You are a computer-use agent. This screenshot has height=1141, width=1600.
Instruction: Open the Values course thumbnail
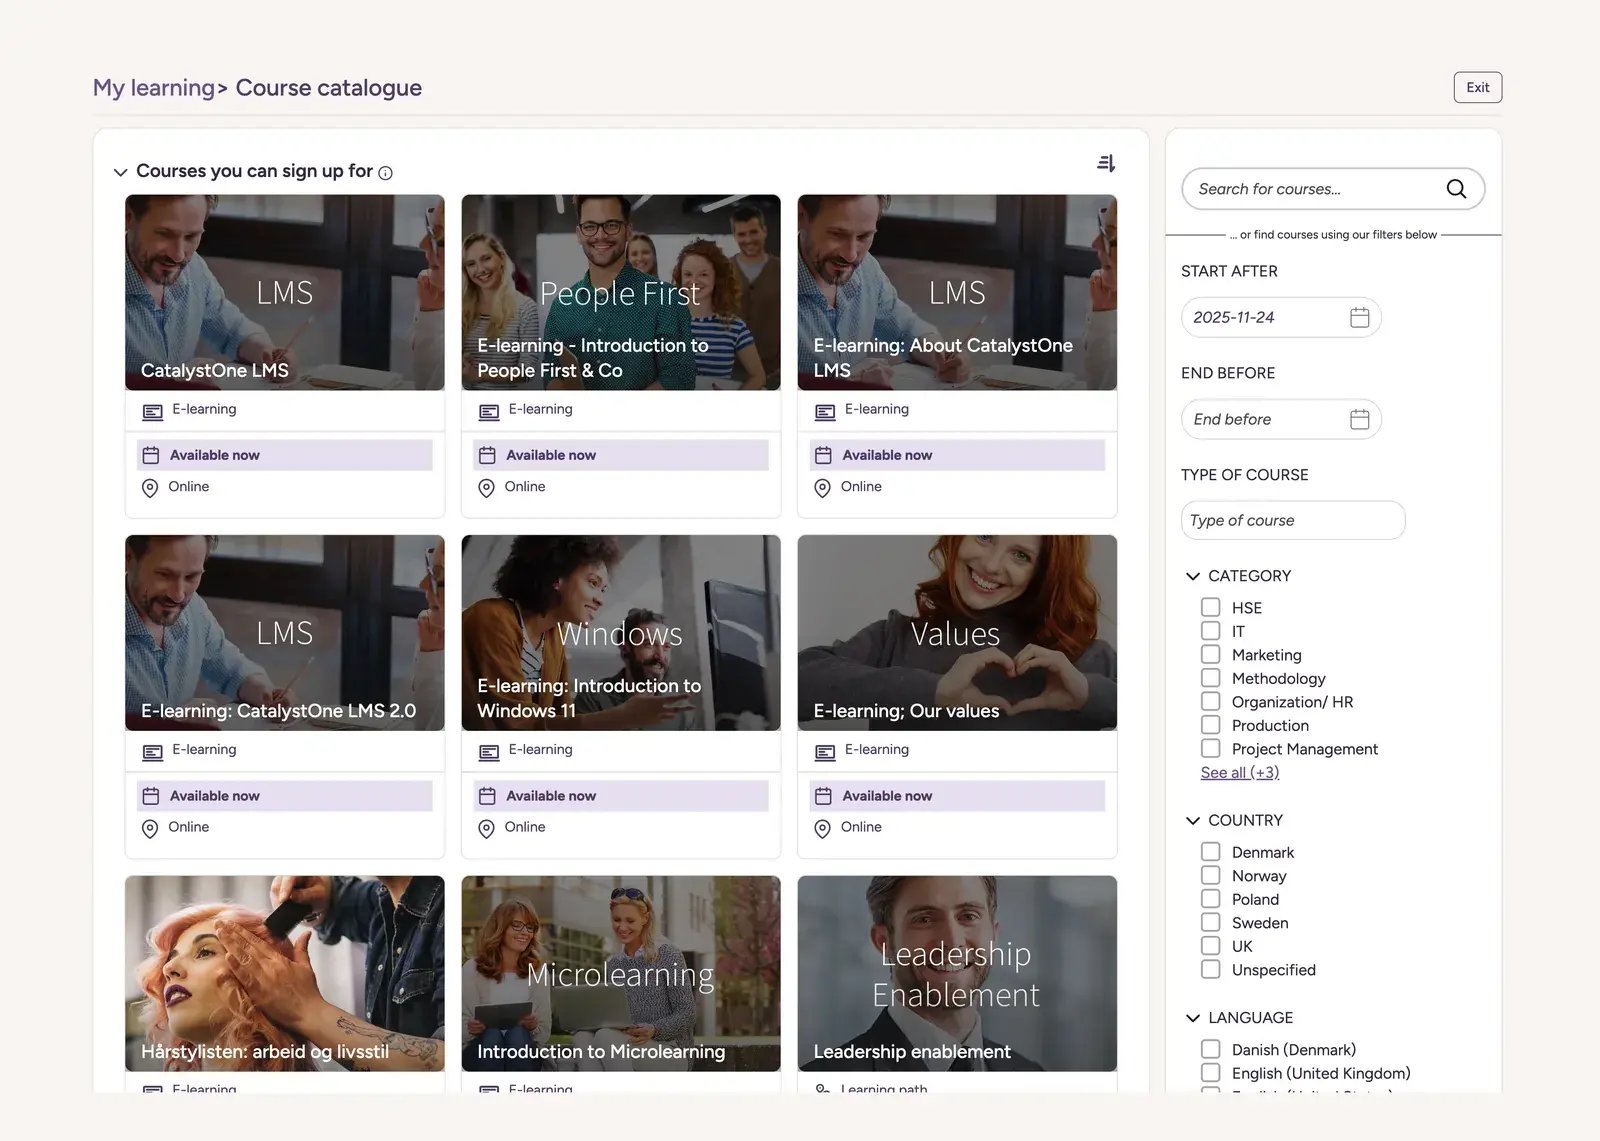tap(957, 633)
